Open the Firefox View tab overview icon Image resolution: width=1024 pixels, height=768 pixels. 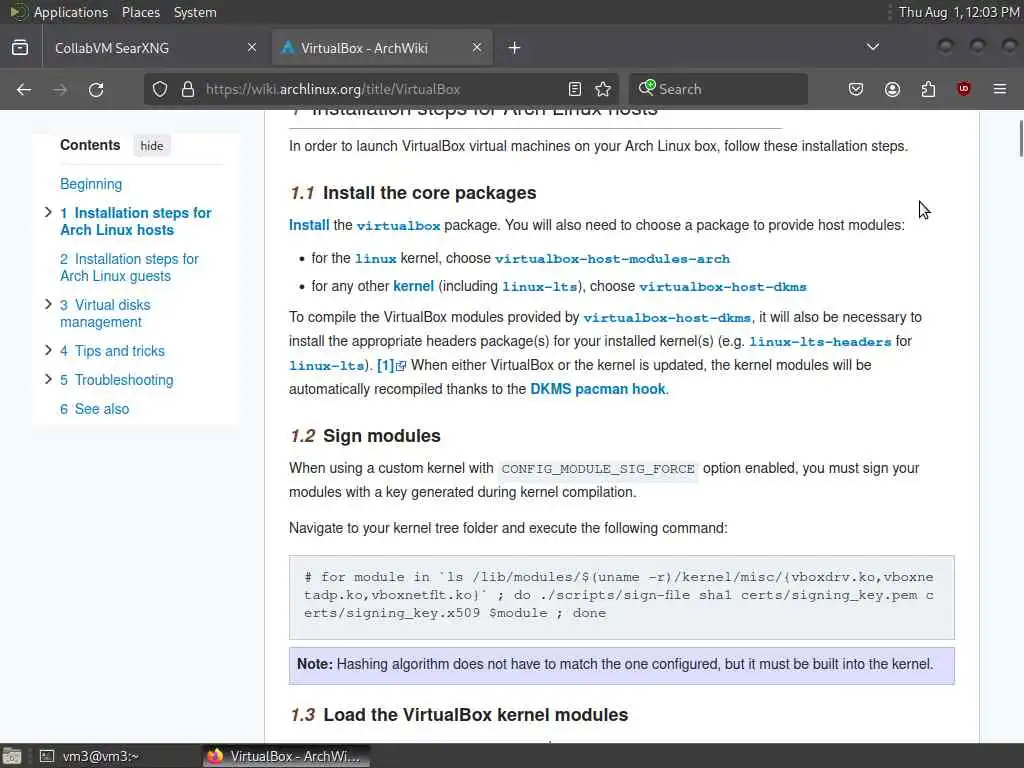point(20,48)
